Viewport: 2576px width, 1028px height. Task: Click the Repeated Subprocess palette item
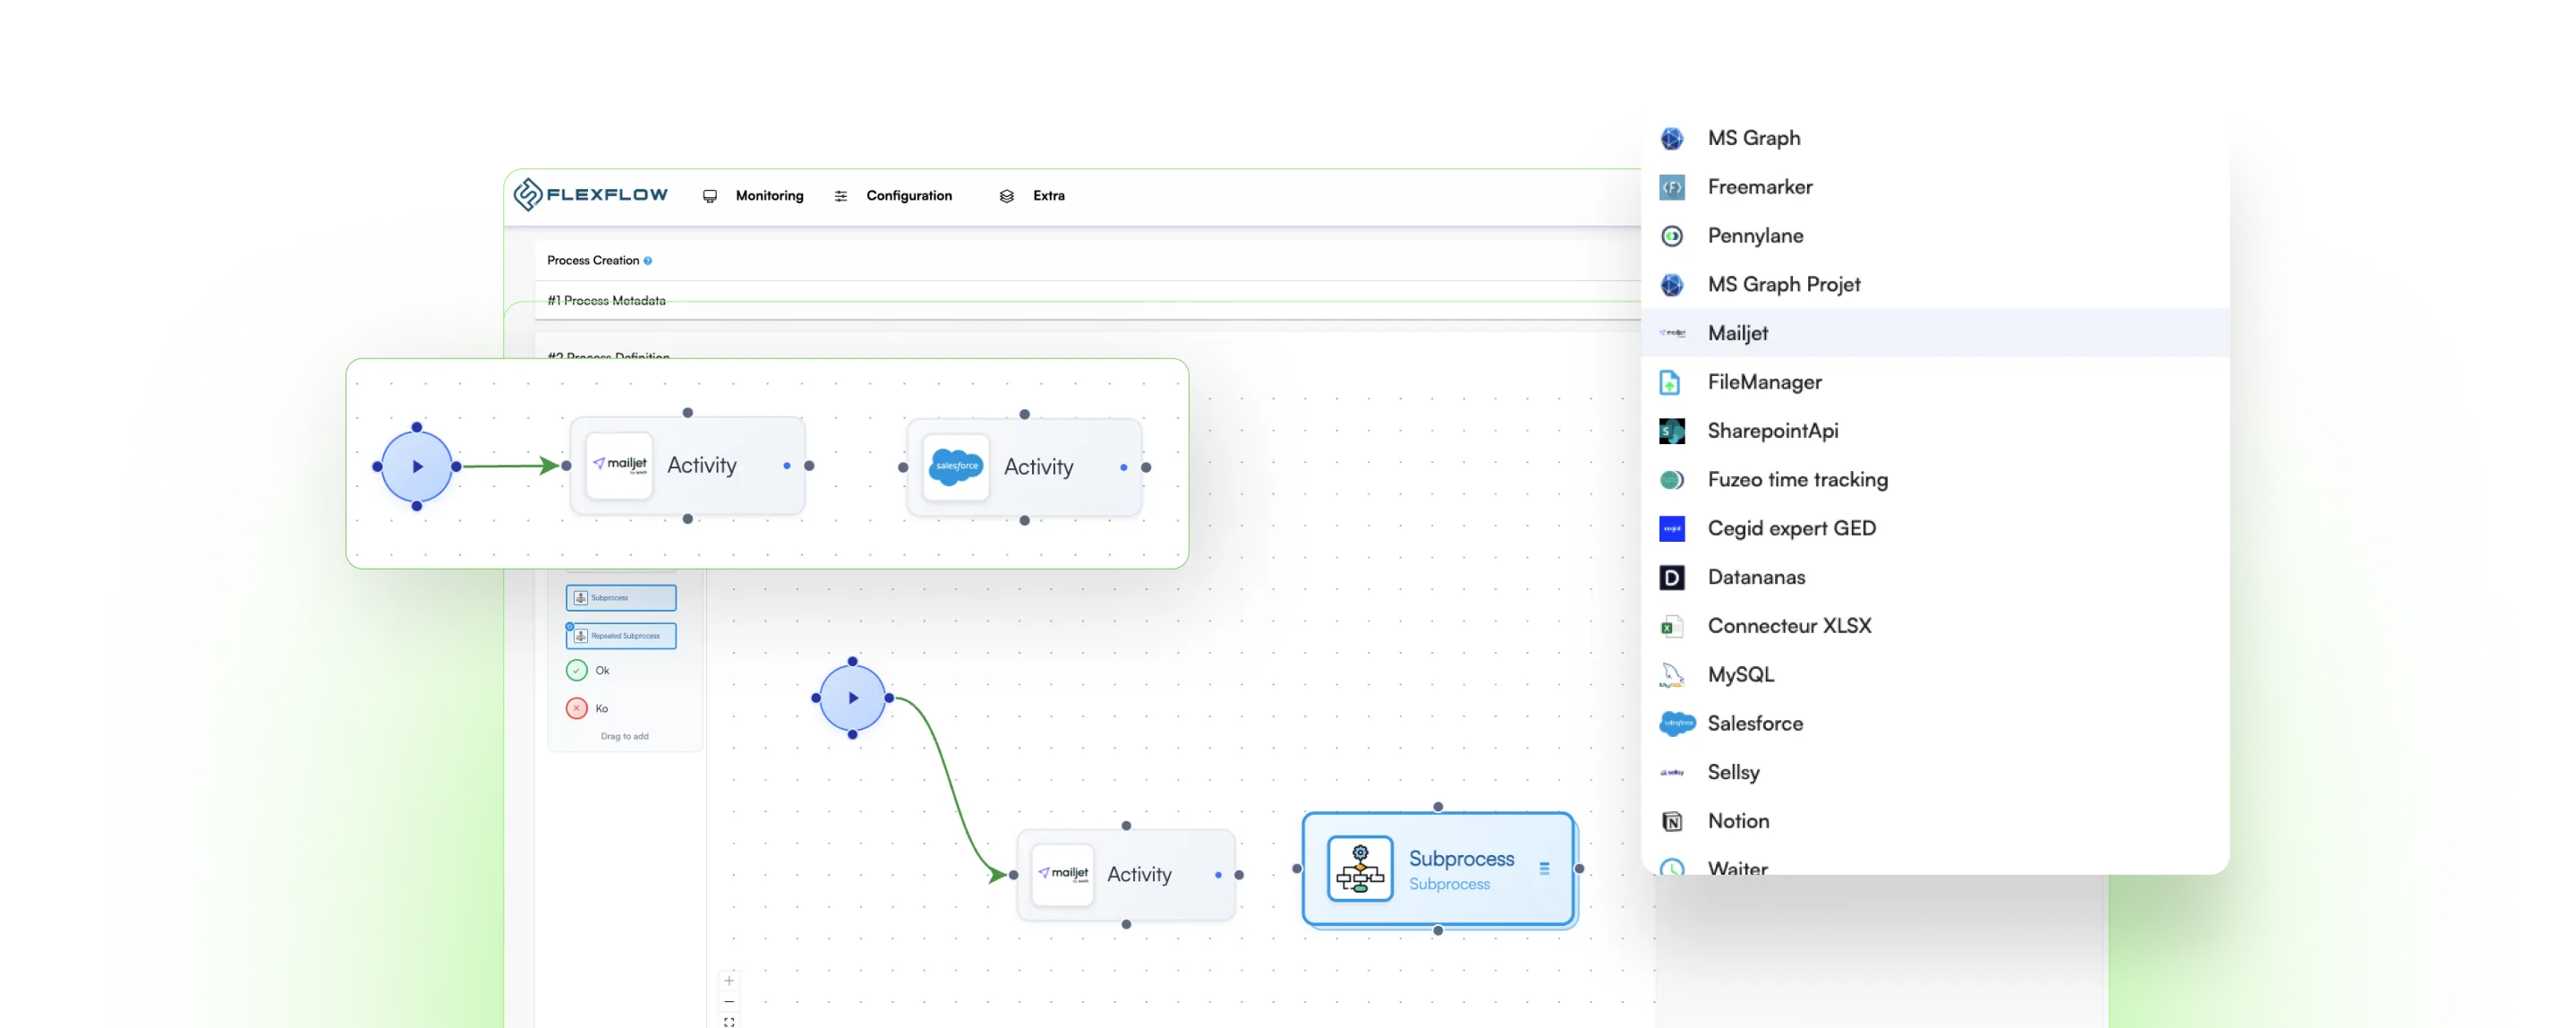(621, 636)
